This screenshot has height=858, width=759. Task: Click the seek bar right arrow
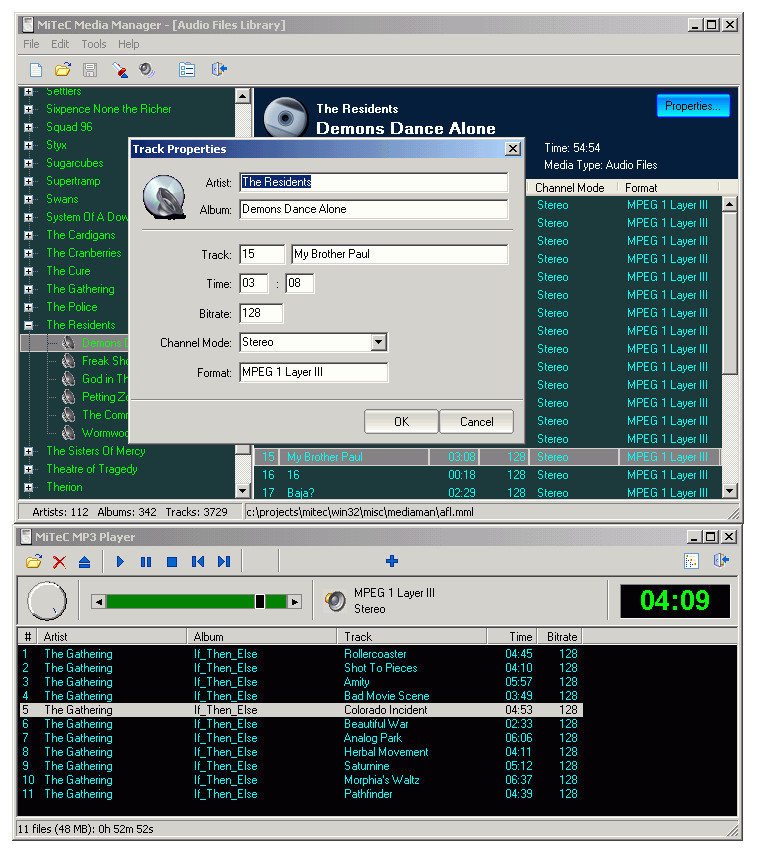pos(295,602)
